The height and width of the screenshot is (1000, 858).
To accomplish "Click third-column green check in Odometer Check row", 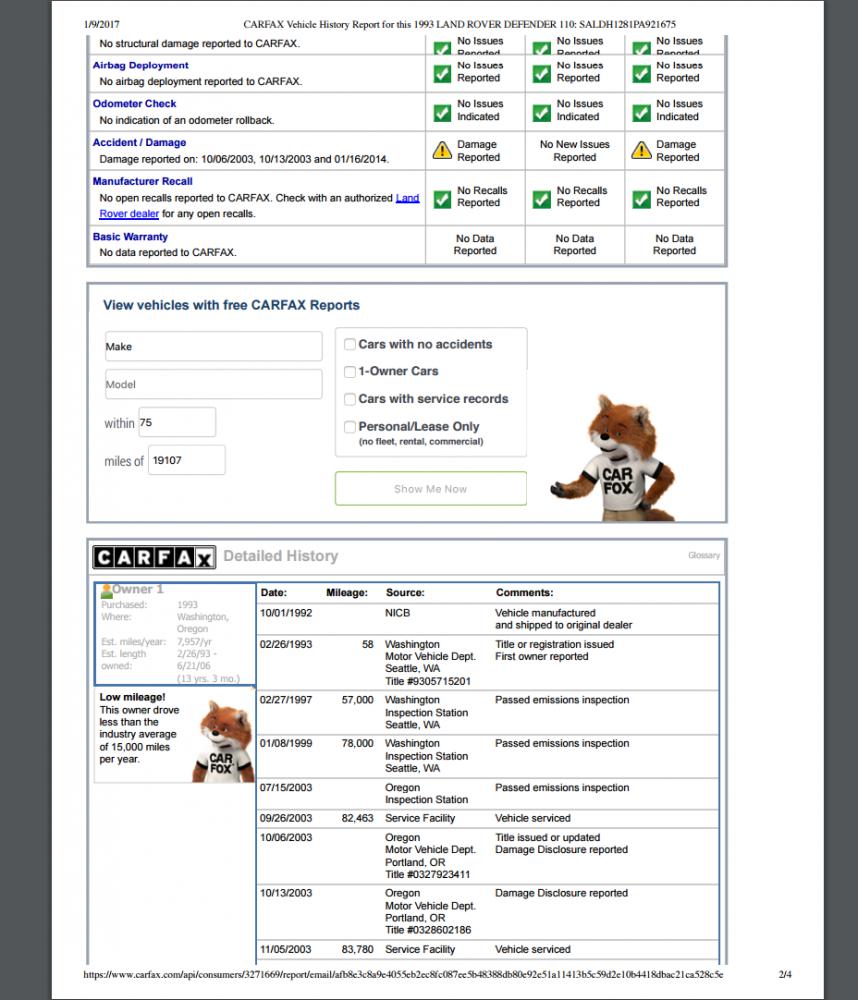I will (x=641, y=113).
